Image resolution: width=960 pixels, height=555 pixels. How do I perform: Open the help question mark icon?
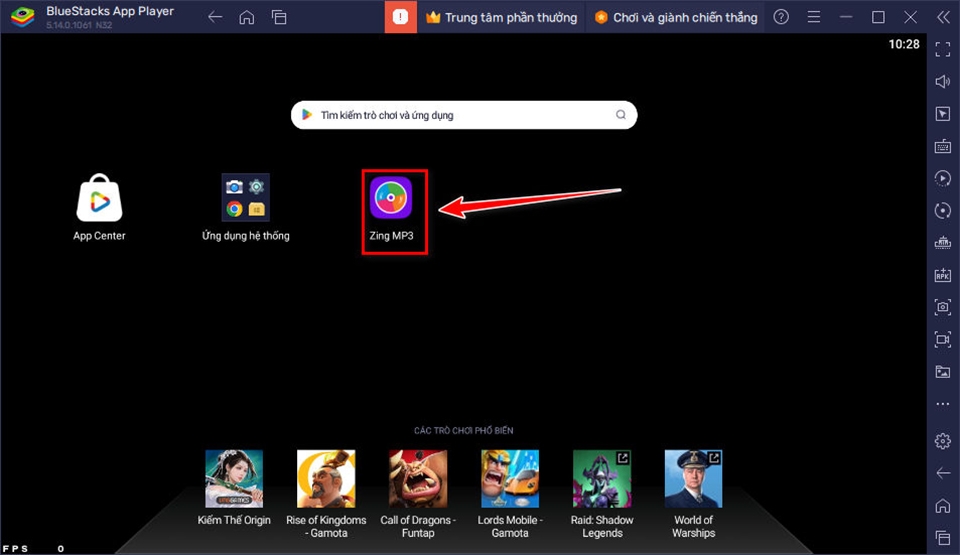point(781,17)
